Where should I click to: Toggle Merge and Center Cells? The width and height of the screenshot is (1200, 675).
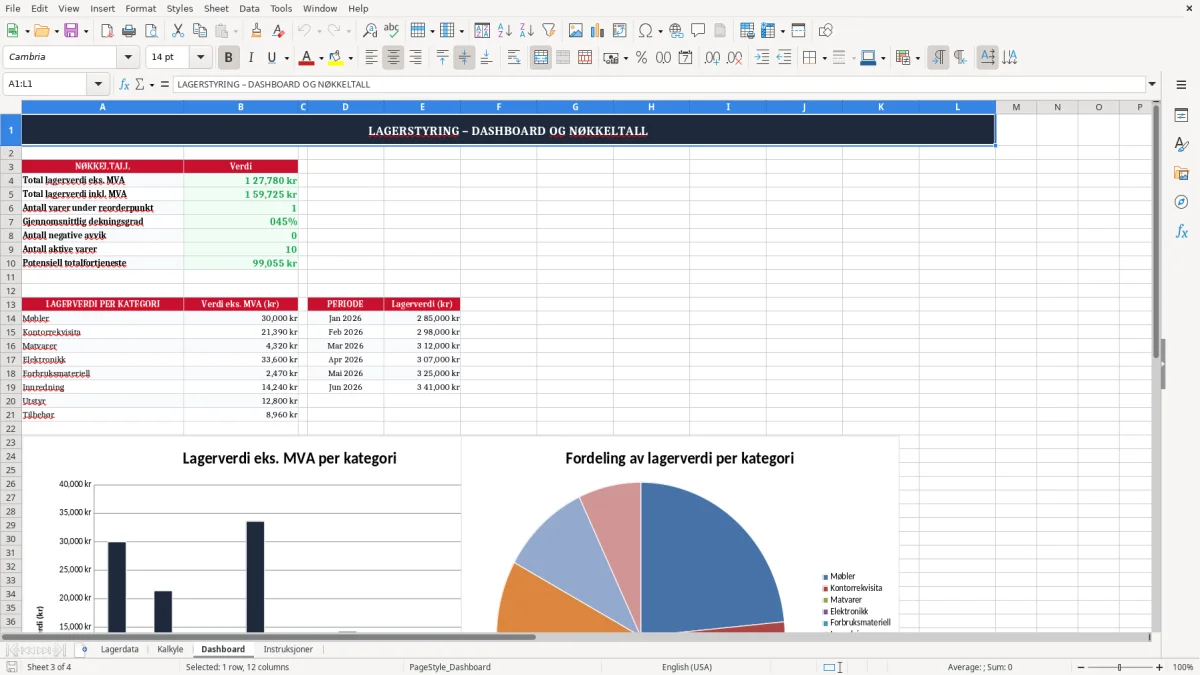541,58
